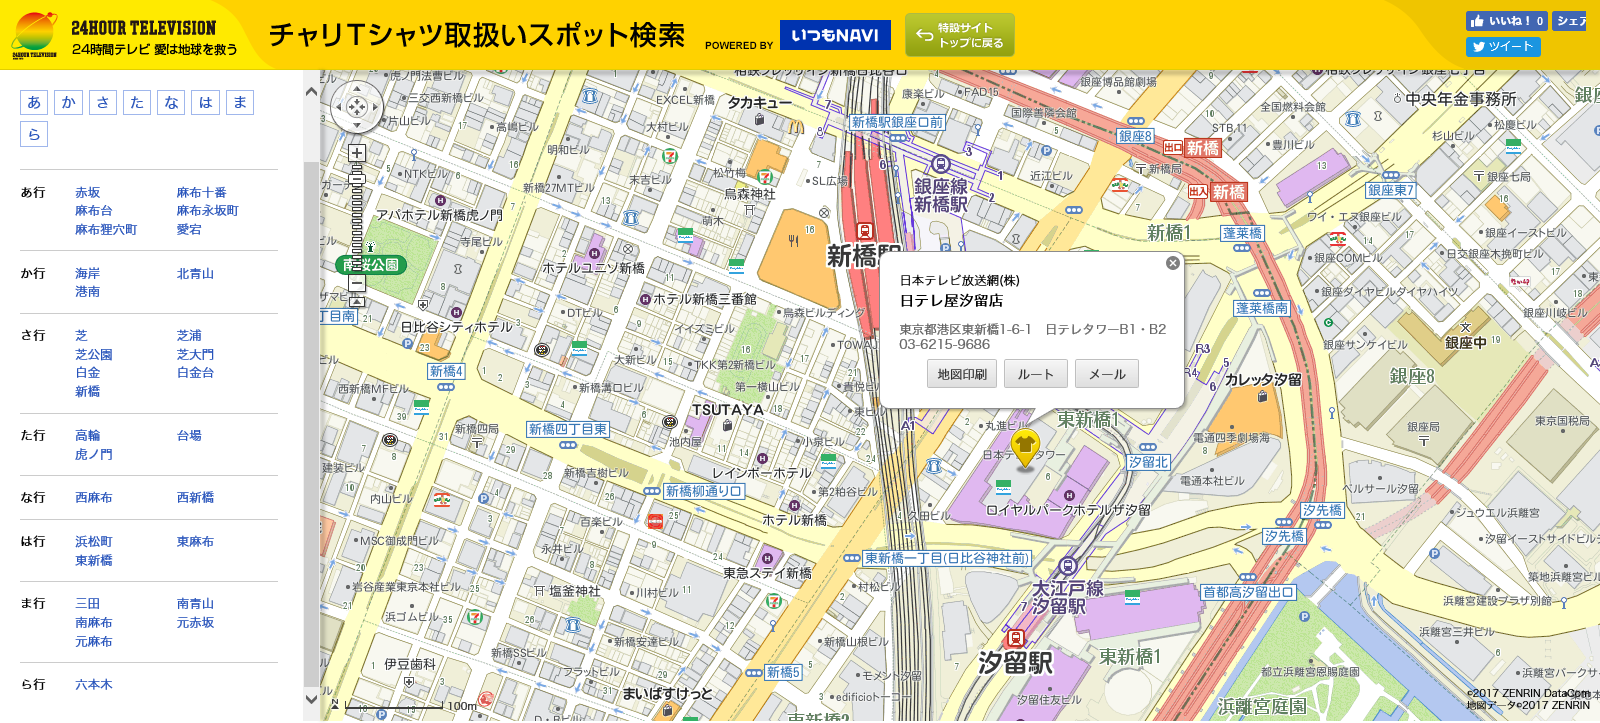1600x723 pixels.
Task: Click the center button of the pan control
Action: pyautogui.click(x=357, y=107)
